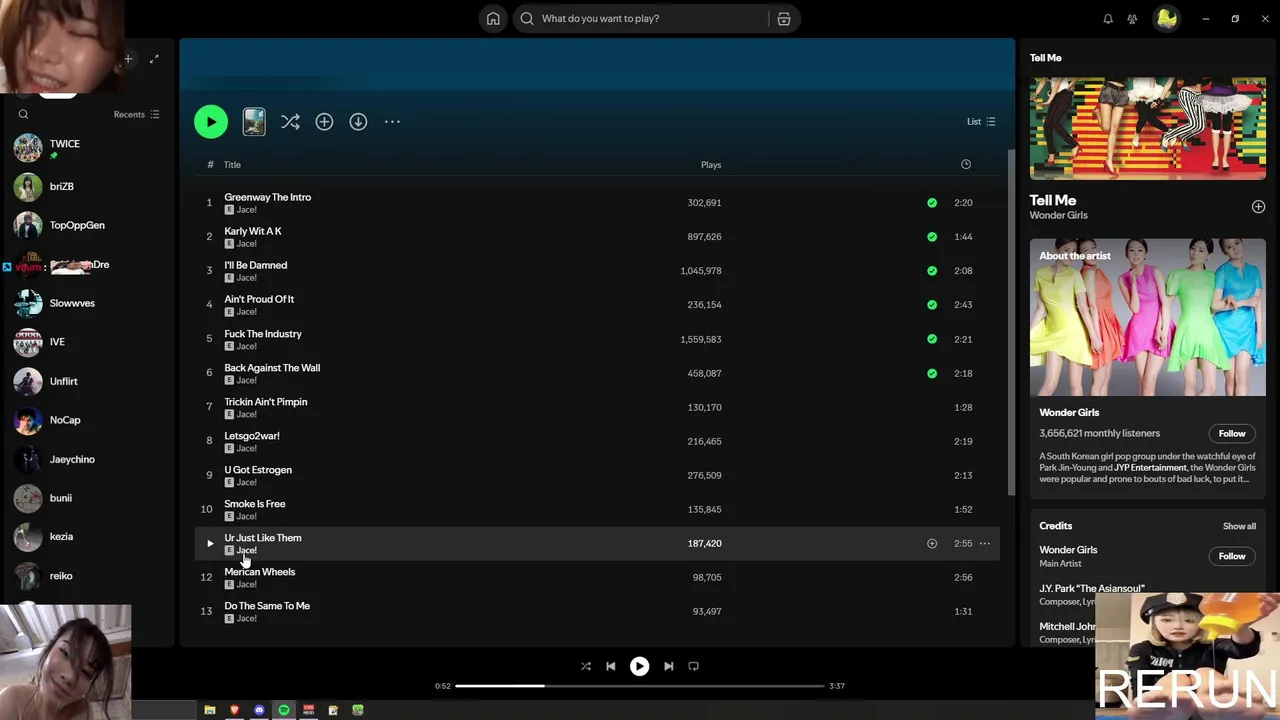Sort by Plays column header
The height and width of the screenshot is (720, 1280).
click(711, 165)
